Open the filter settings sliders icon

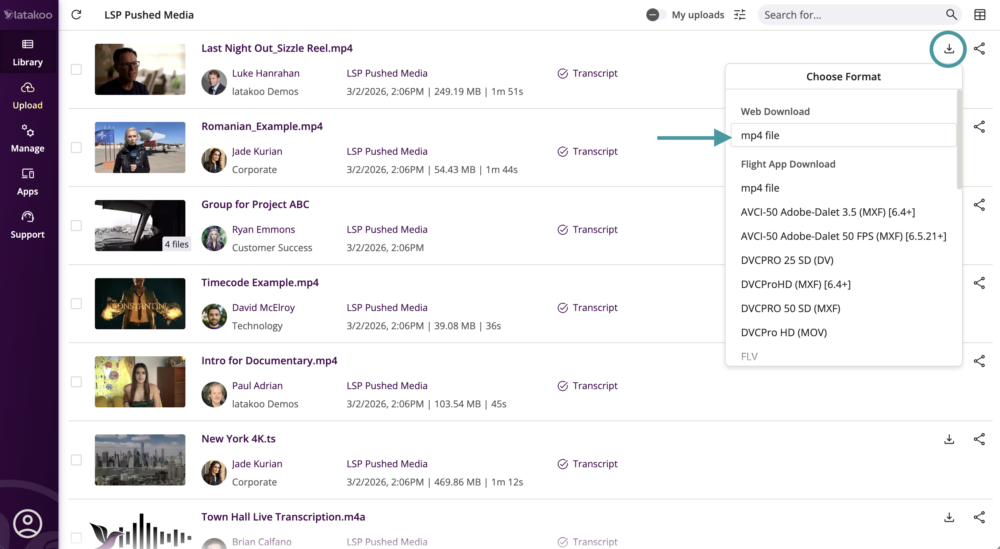(740, 15)
